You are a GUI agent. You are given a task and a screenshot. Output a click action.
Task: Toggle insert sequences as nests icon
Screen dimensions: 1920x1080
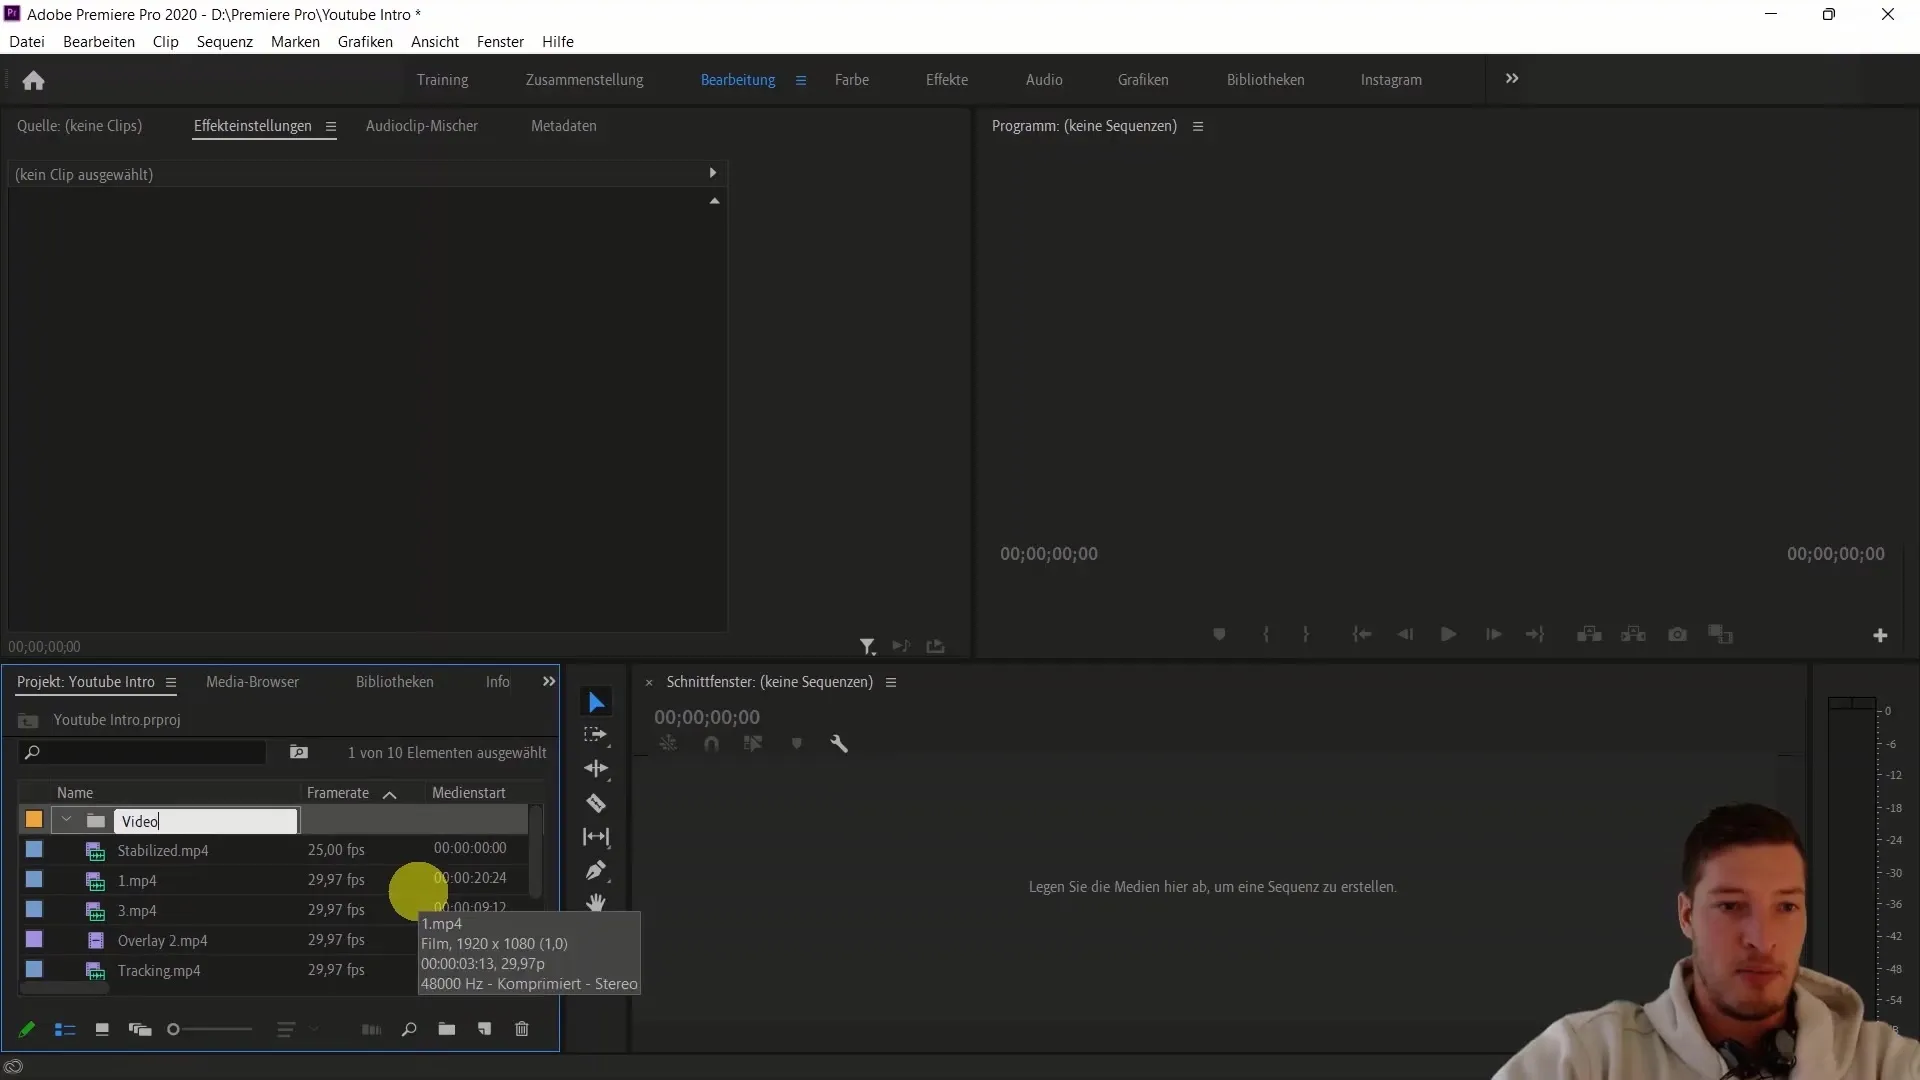[668, 744]
